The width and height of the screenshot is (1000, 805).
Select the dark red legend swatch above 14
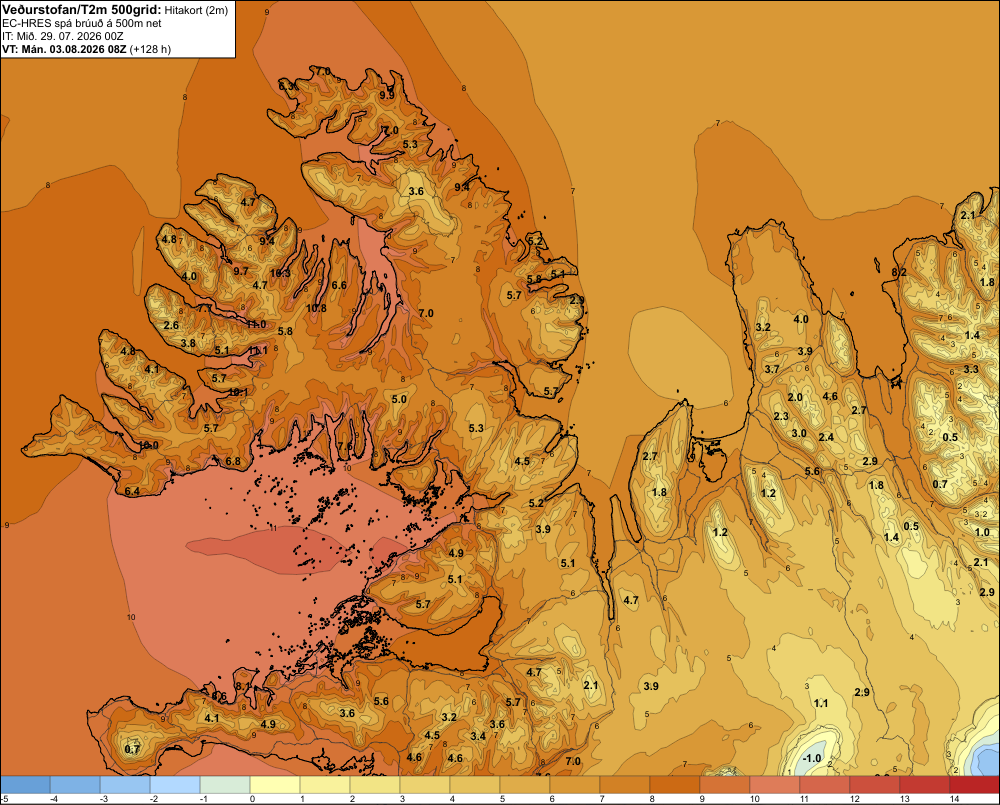tap(974, 785)
